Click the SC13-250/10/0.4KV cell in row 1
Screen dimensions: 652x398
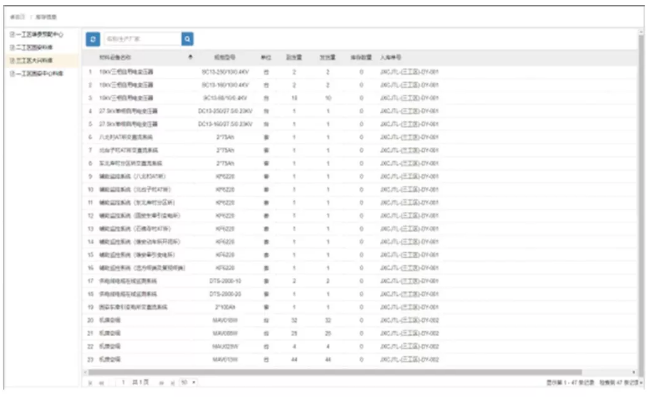click(225, 72)
